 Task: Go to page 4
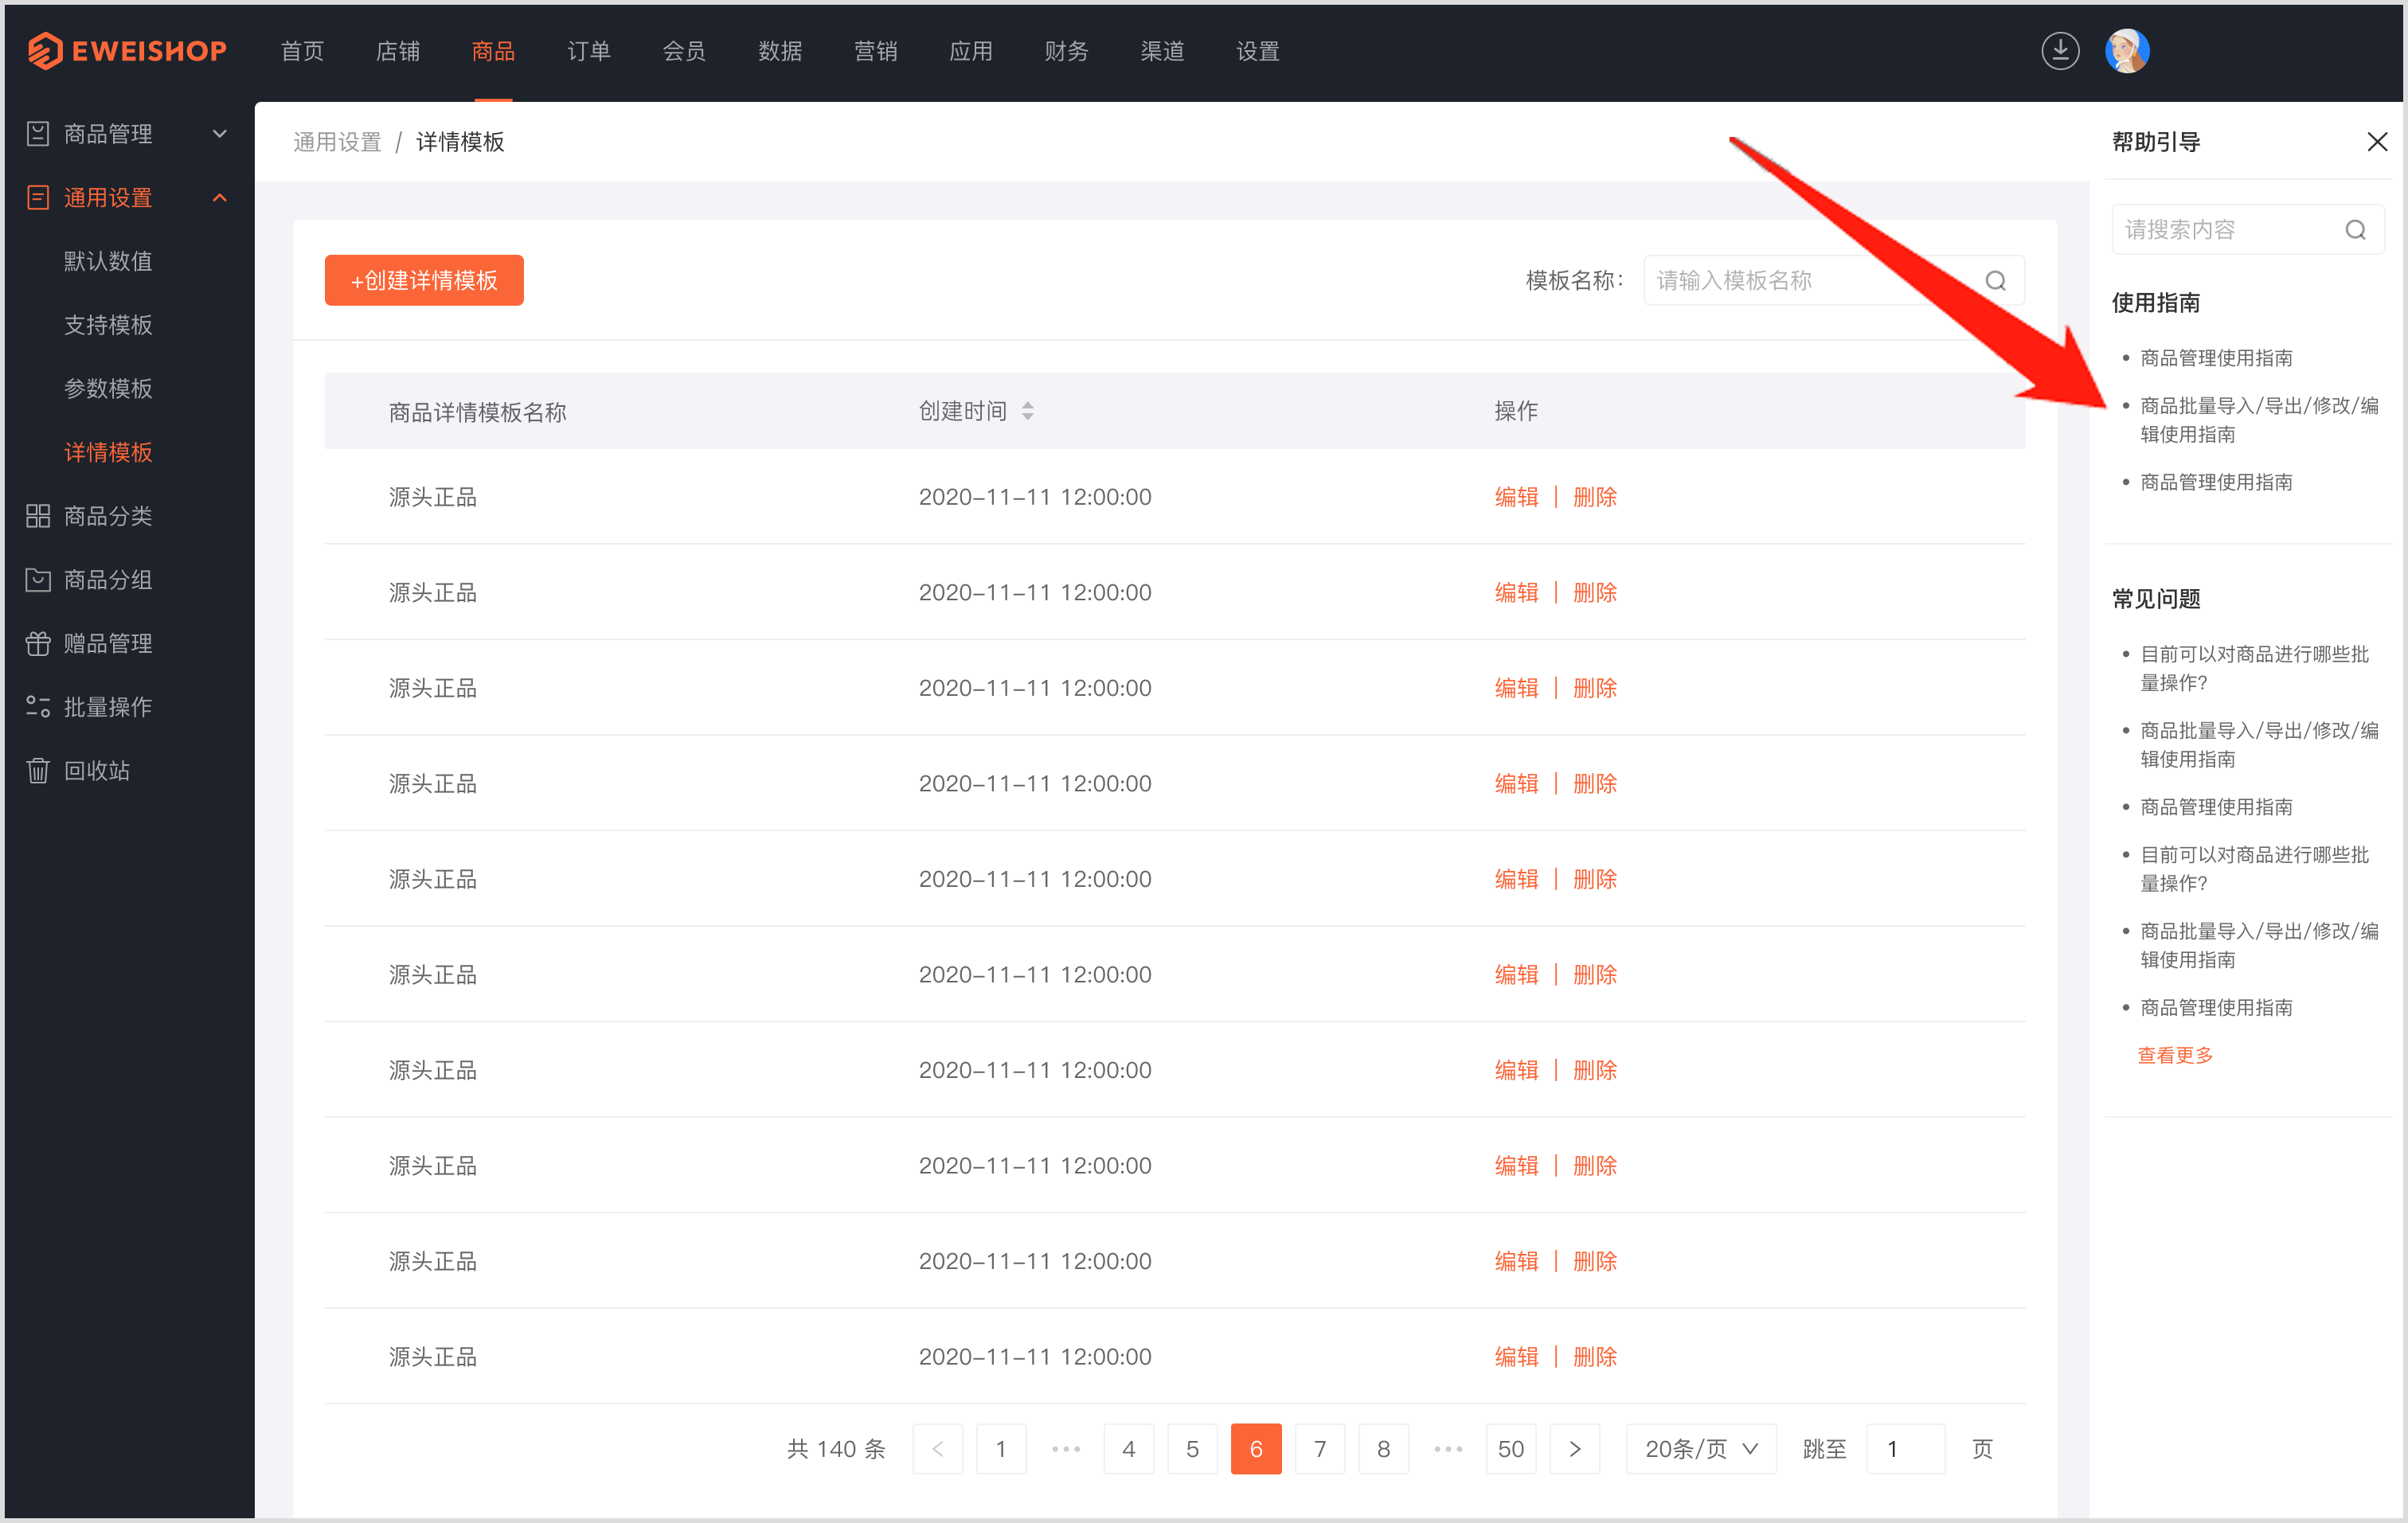(x=1129, y=1449)
